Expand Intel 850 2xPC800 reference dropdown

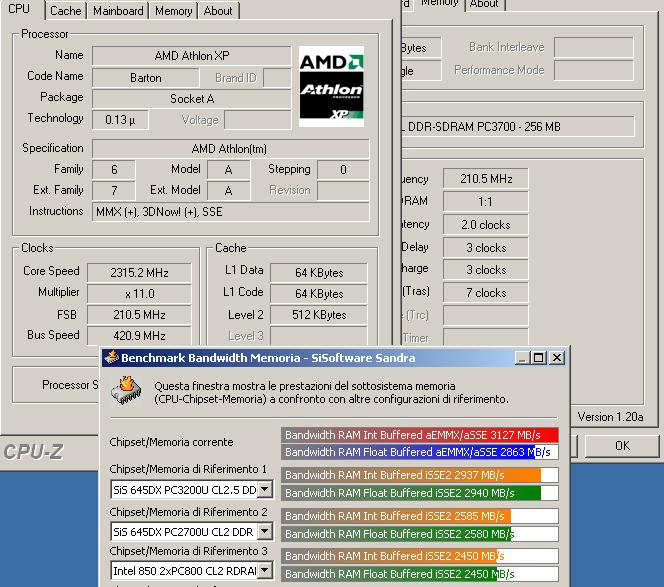click(x=265, y=570)
